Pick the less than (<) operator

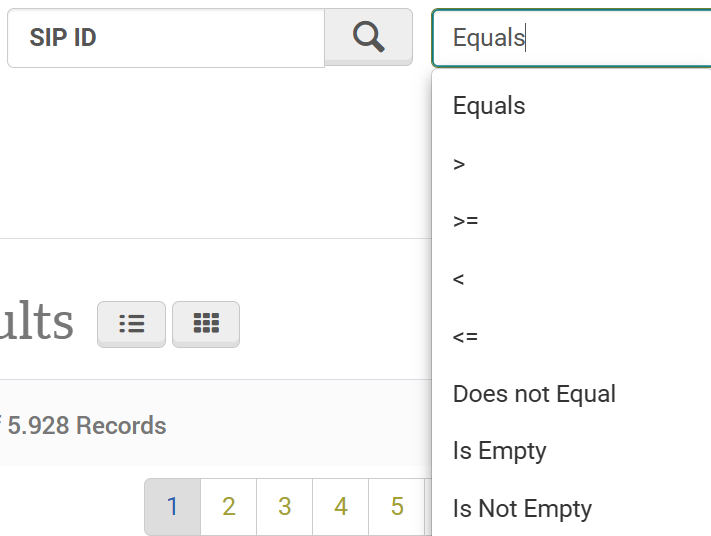point(459,279)
